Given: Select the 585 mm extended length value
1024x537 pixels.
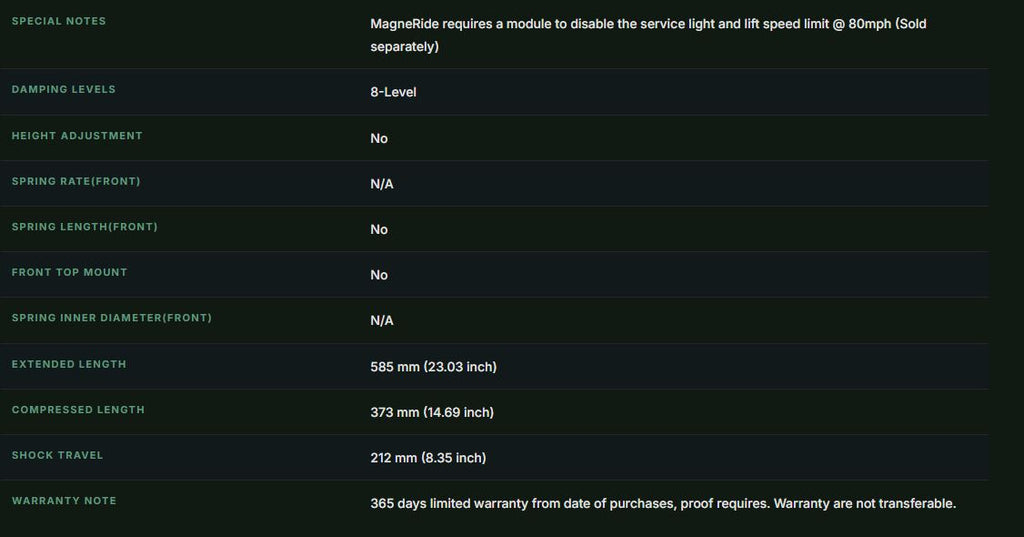Looking at the screenshot, I should (x=434, y=367).
